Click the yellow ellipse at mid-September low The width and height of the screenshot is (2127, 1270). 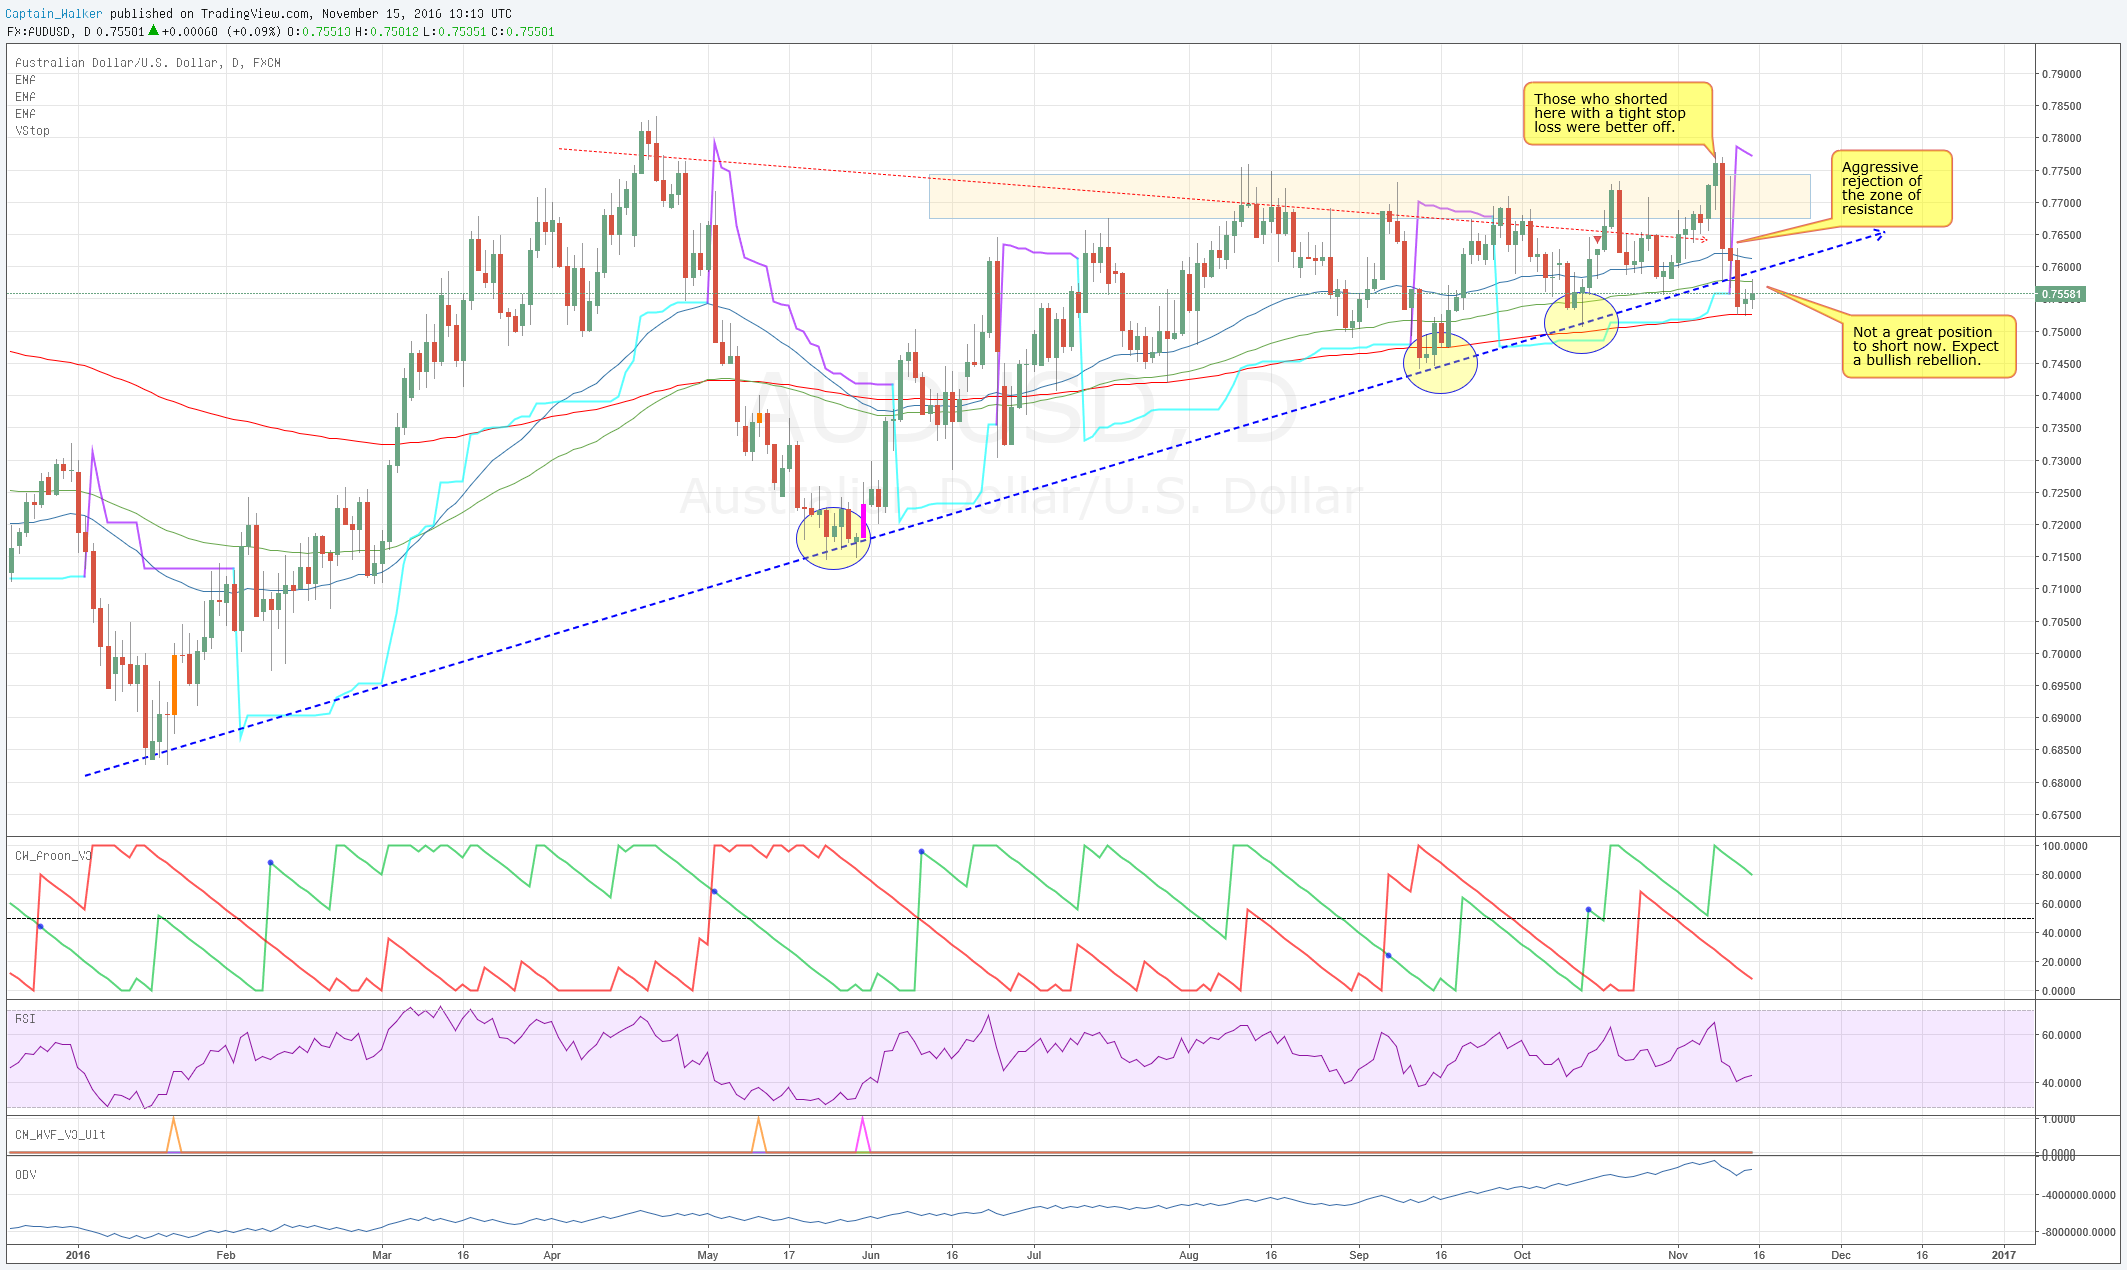pos(1440,363)
